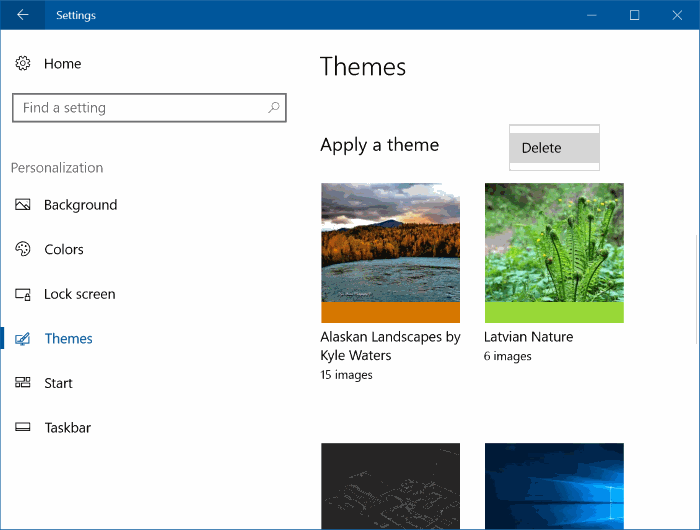Viewport: 700px width, 530px height.
Task: Apply the Alaskan Landscapes theme thumbnail
Action: [x=390, y=242]
